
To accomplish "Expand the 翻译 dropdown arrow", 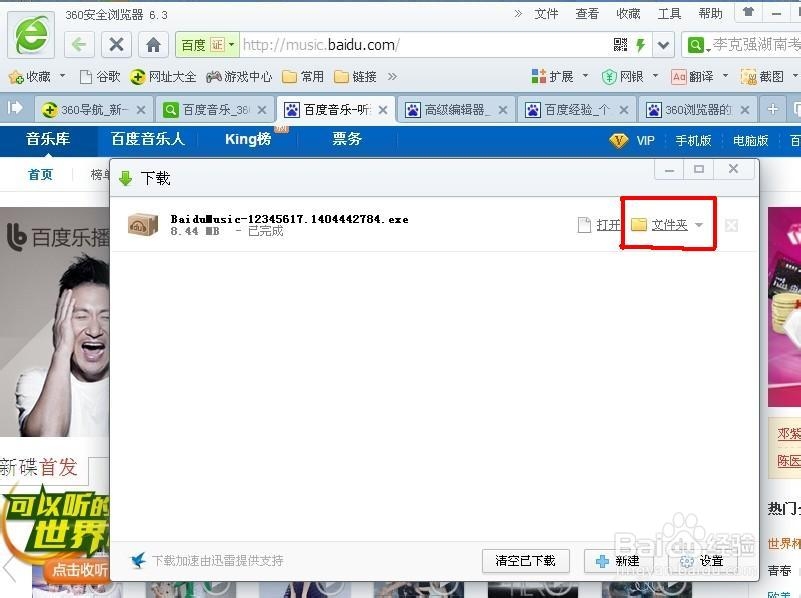I will click(725, 76).
